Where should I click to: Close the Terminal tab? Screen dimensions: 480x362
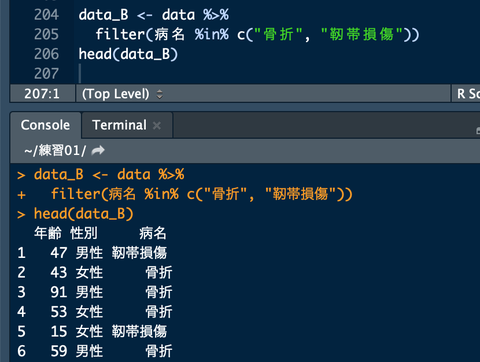(157, 126)
